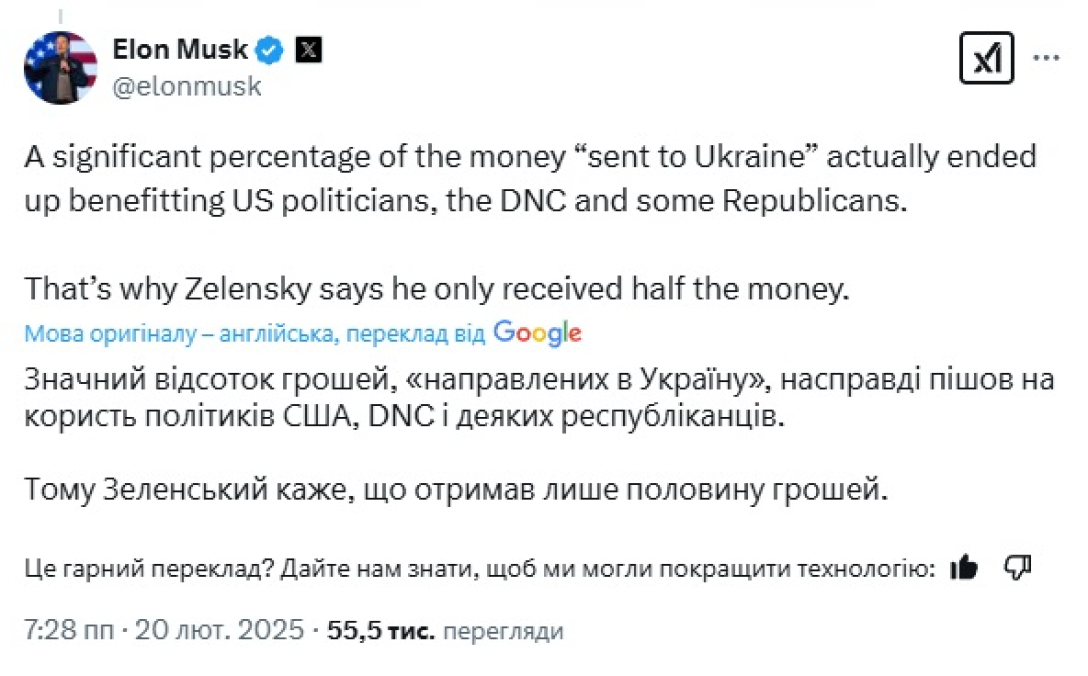Open the three-dot more options menu
1088x676 pixels.
click(x=1046, y=58)
